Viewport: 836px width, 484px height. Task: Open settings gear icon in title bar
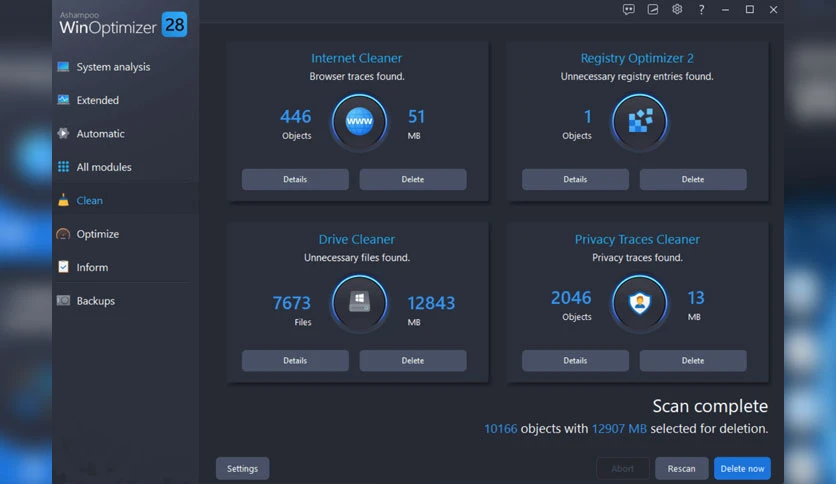click(x=677, y=10)
